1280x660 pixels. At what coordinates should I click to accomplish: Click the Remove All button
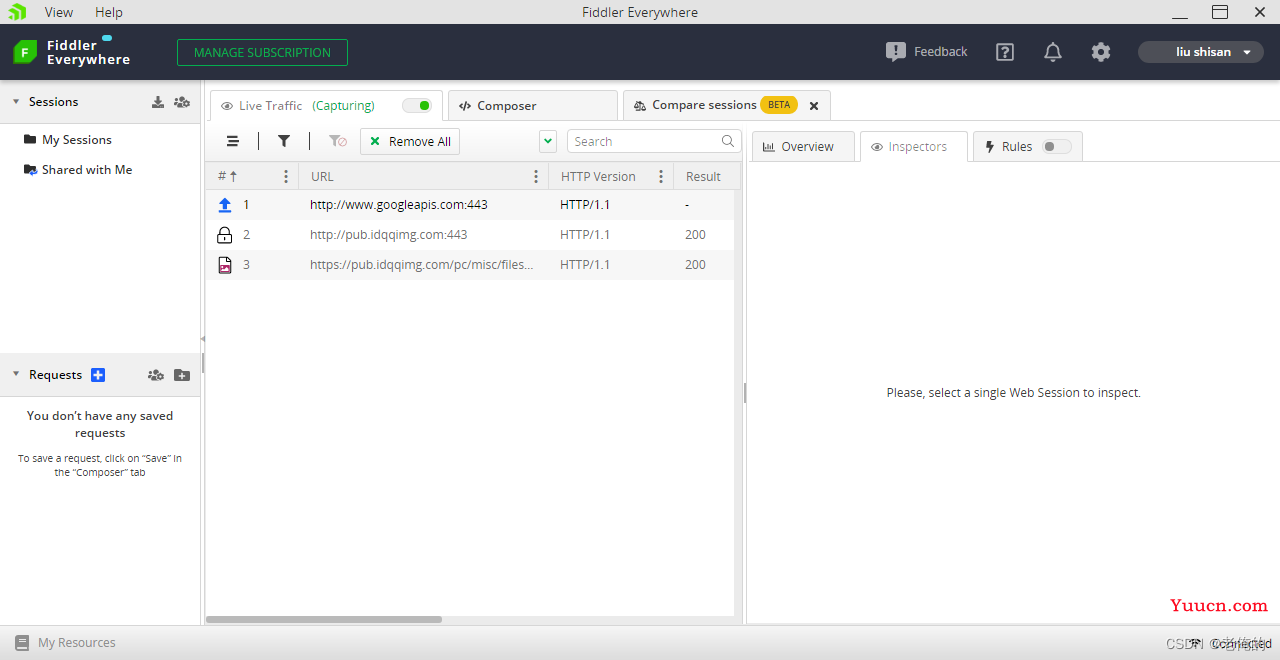(410, 142)
